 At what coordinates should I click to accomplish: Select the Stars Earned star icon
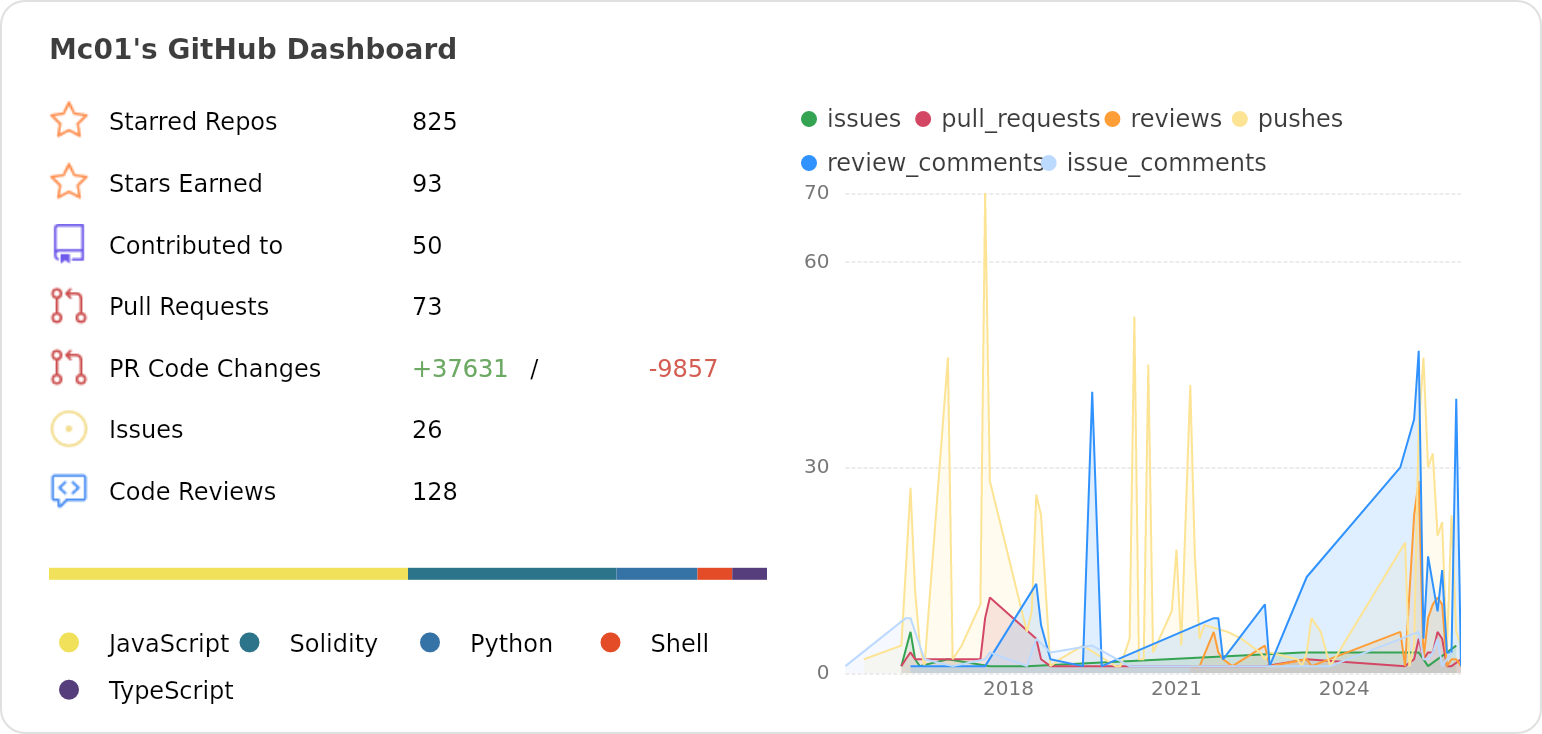pyautogui.click(x=69, y=183)
